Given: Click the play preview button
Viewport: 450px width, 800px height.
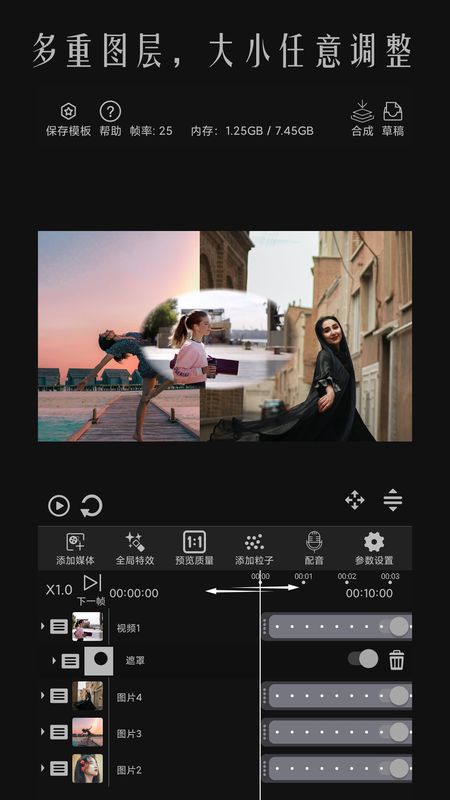Looking at the screenshot, I should pos(59,506).
